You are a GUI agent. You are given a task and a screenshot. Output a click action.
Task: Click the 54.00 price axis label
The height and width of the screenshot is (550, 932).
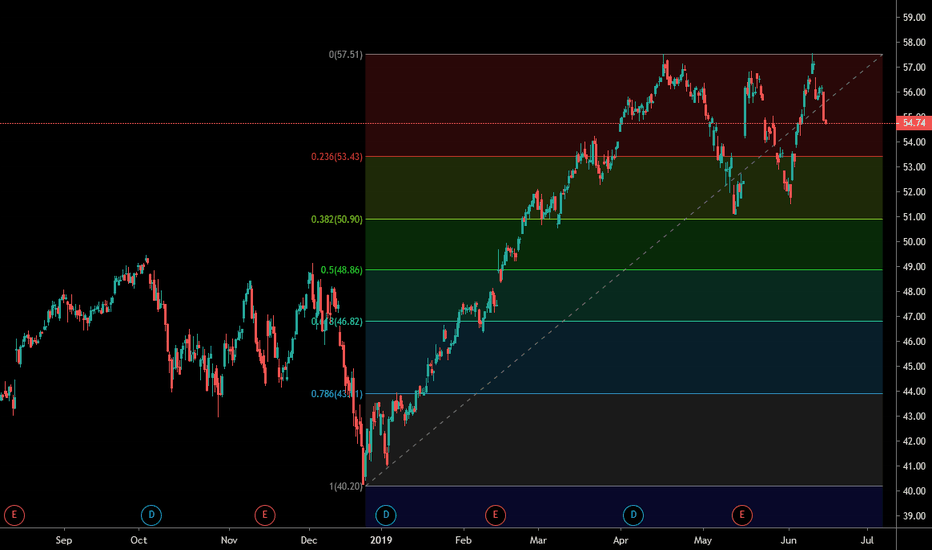(914, 142)
